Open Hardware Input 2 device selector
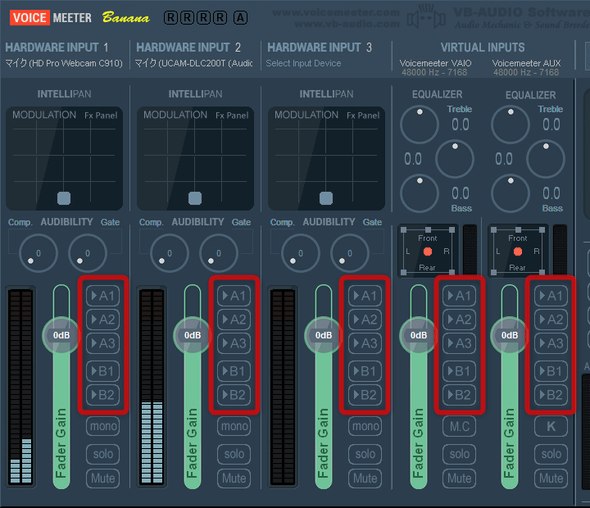590x508 pixels. [x=194, y=63]
